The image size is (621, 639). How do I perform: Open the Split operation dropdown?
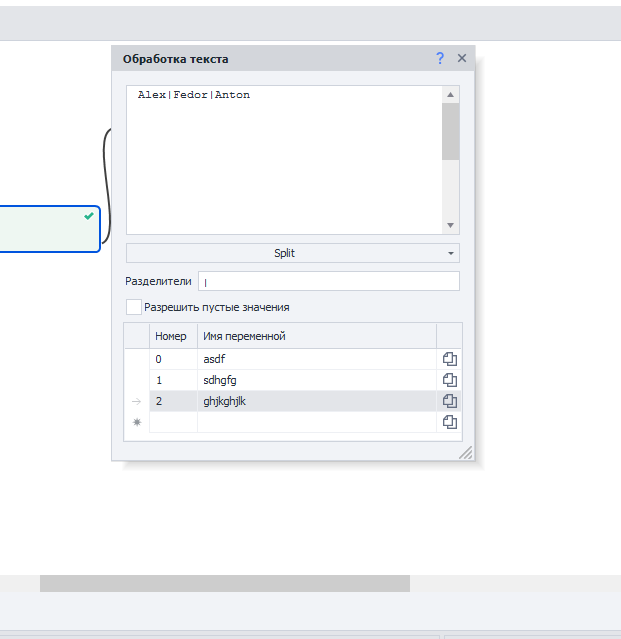pos(292,254)
